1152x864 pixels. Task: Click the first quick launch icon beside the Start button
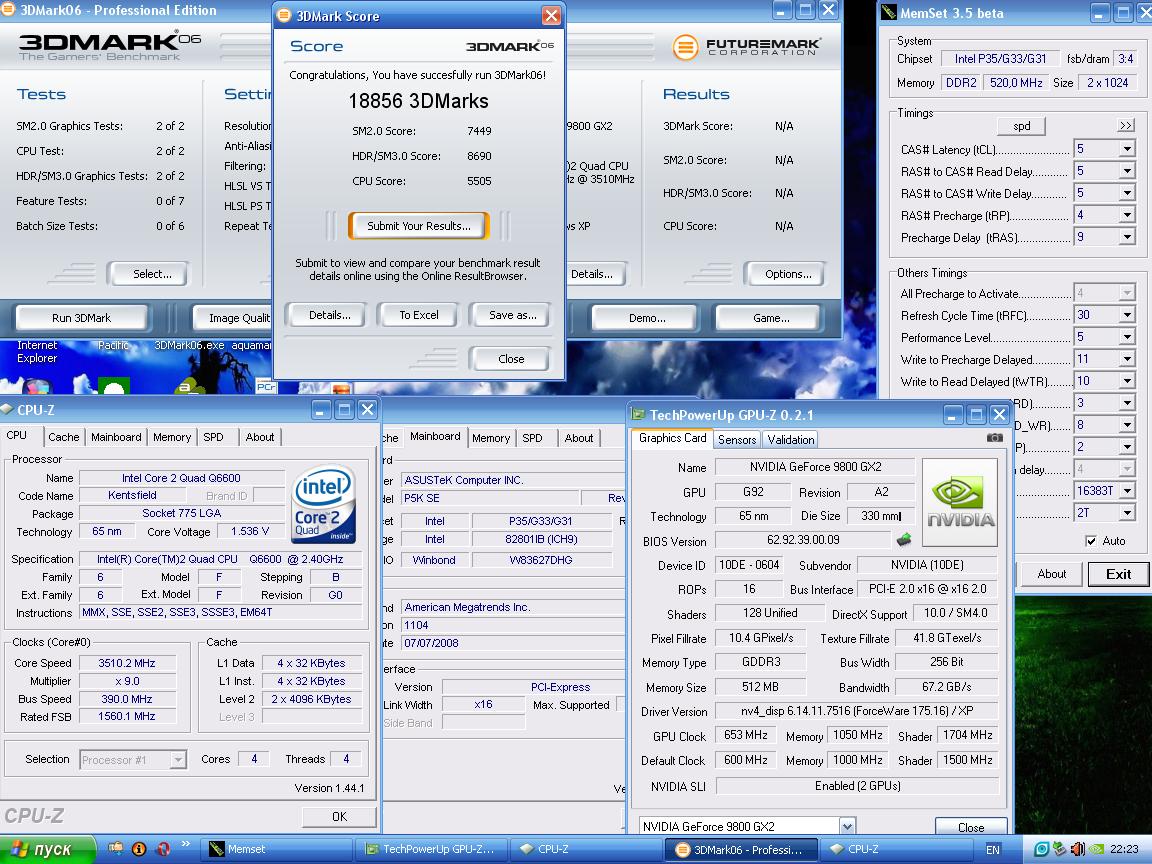coord(115,849)
